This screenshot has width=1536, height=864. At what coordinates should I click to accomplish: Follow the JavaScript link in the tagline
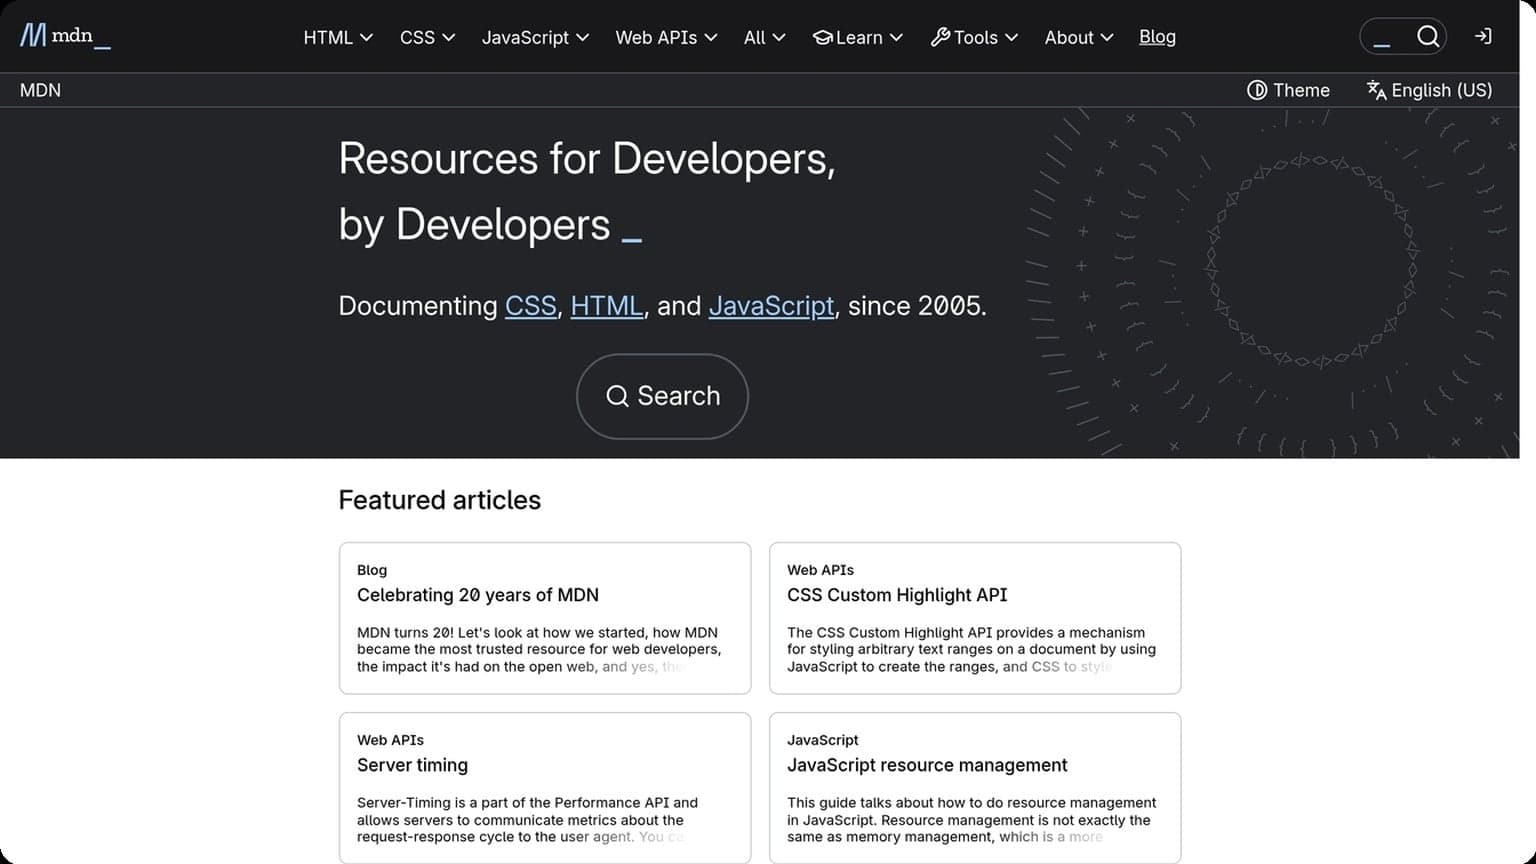click(x=771, y=306)
